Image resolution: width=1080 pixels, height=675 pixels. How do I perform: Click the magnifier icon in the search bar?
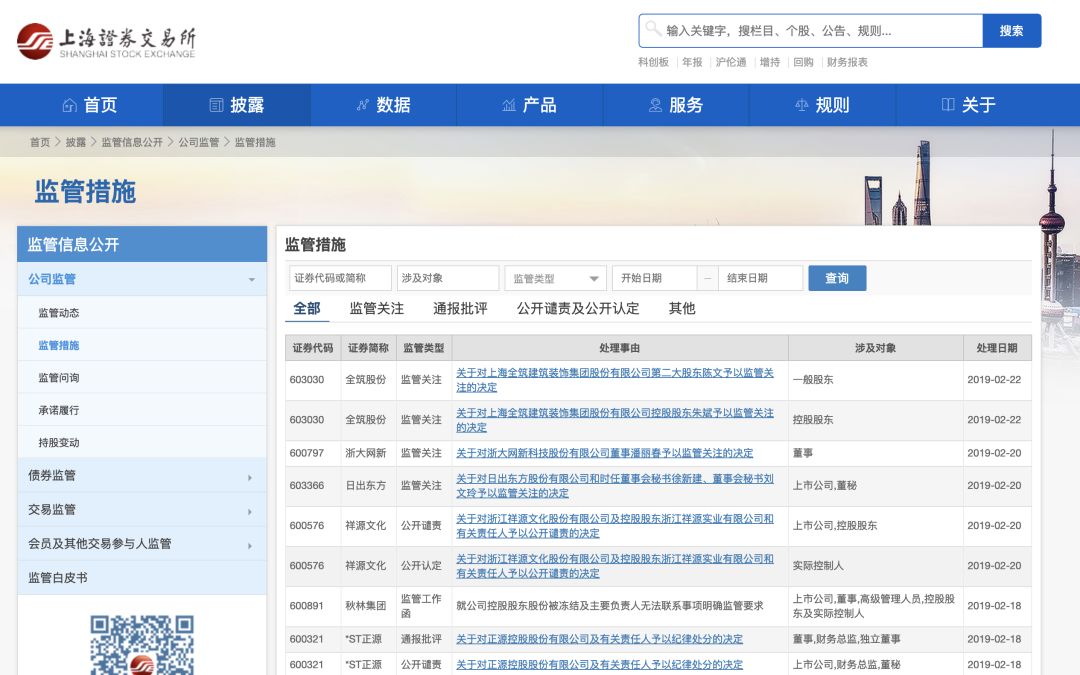pos(655,30)
